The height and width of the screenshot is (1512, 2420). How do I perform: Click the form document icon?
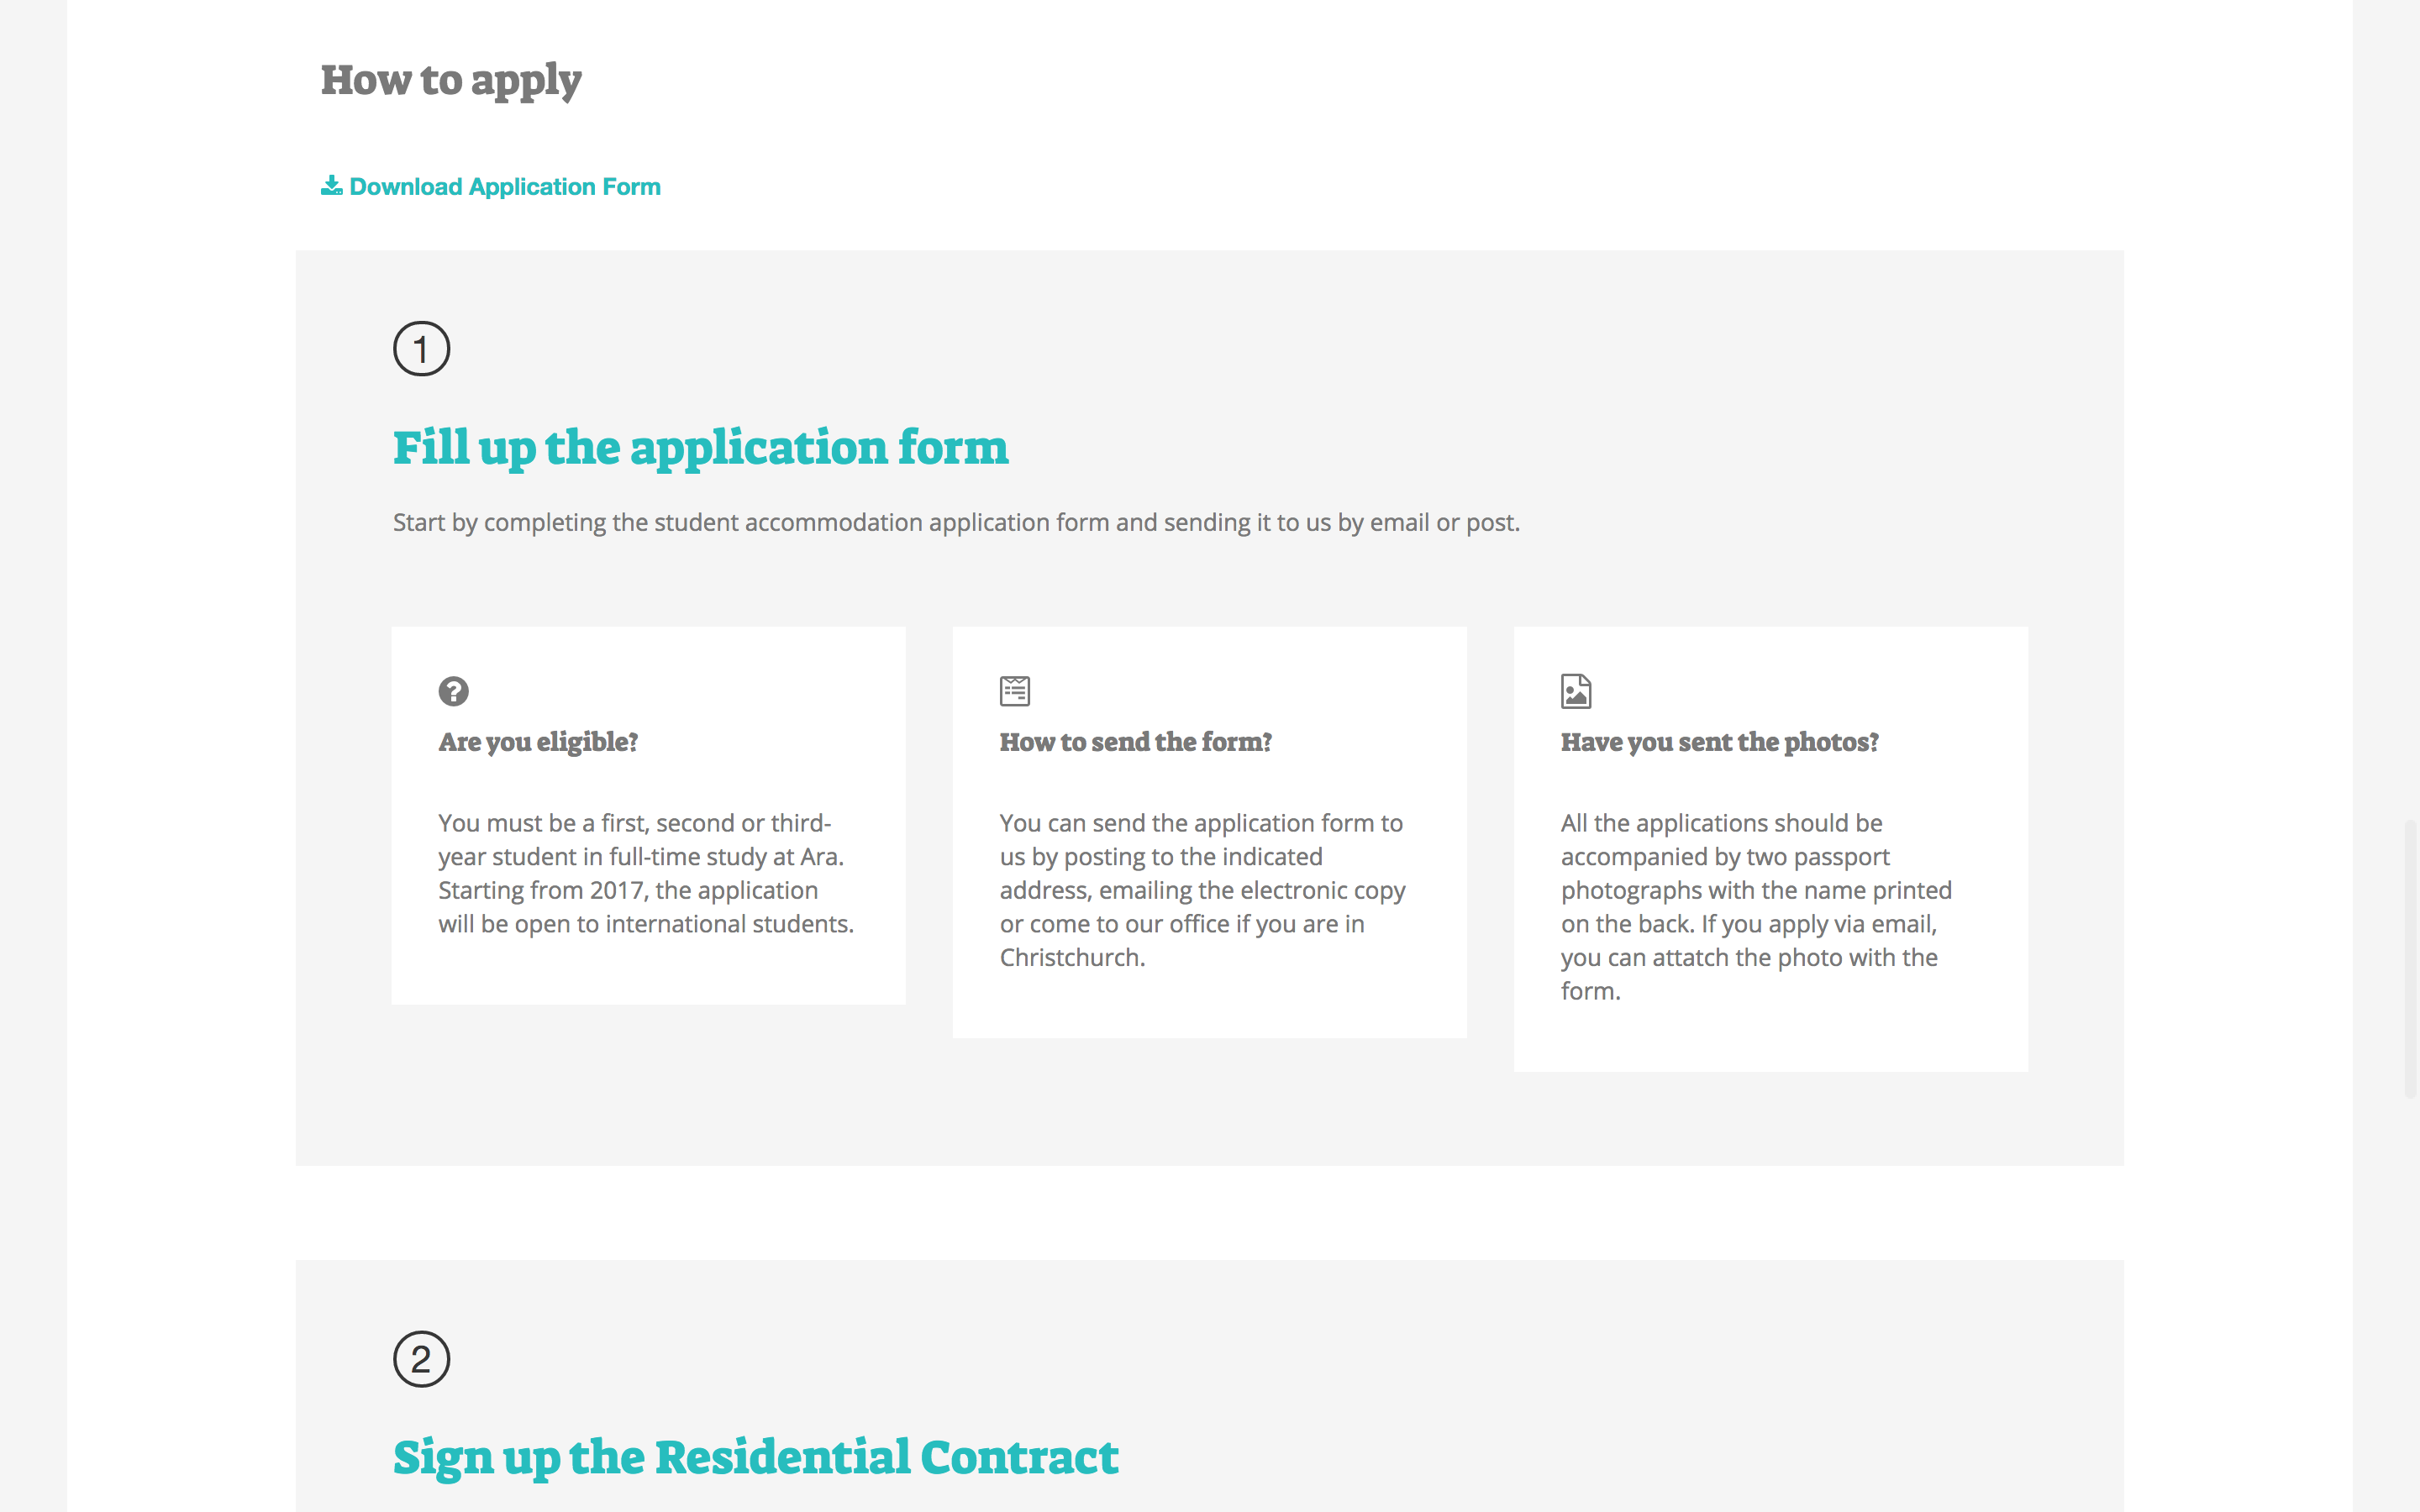point(1014,691)
